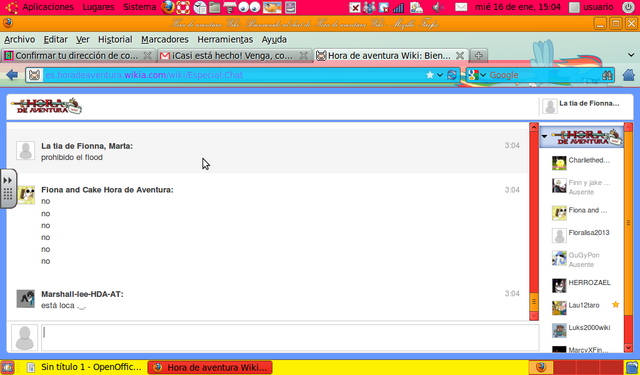Open the Historial menu
Viewport: 640px width, 375px height.
click(x=115, y=40)
